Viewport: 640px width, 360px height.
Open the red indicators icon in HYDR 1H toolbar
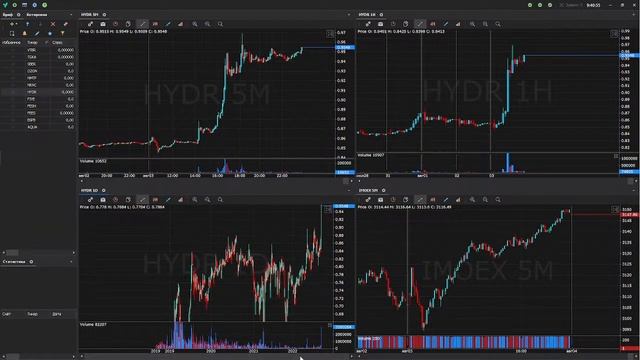tap(433, 24)
